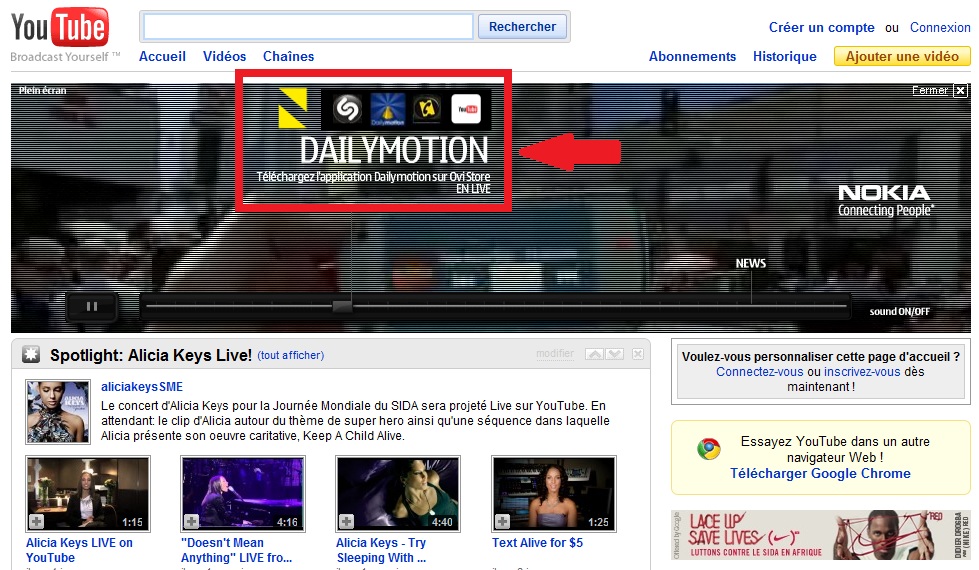Open the 4:40 video thumbnail

click(398, 494)
